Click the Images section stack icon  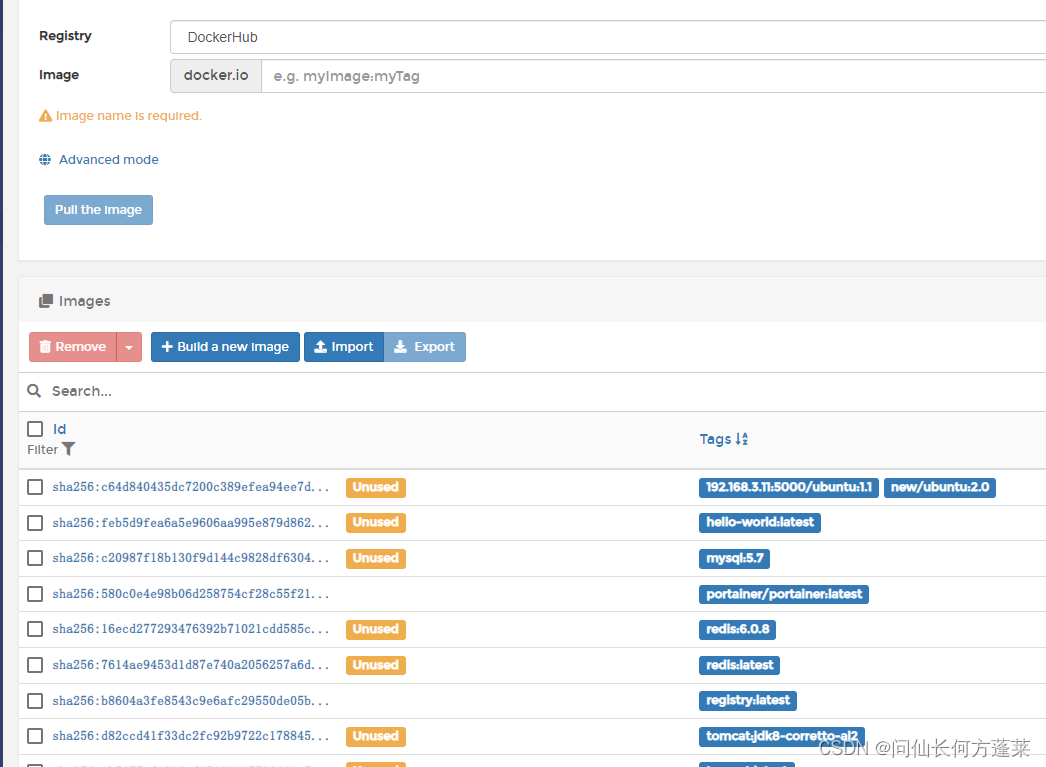coord(45,301)
